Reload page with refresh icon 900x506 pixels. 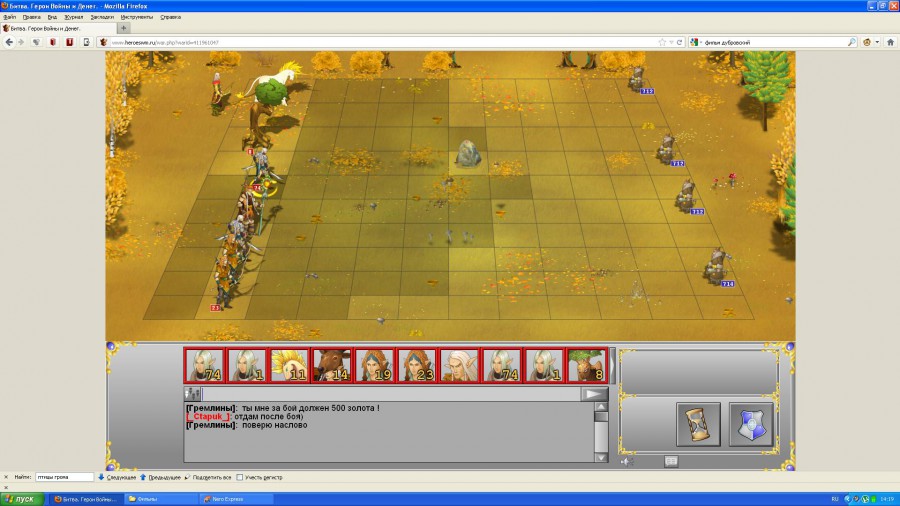680,42
